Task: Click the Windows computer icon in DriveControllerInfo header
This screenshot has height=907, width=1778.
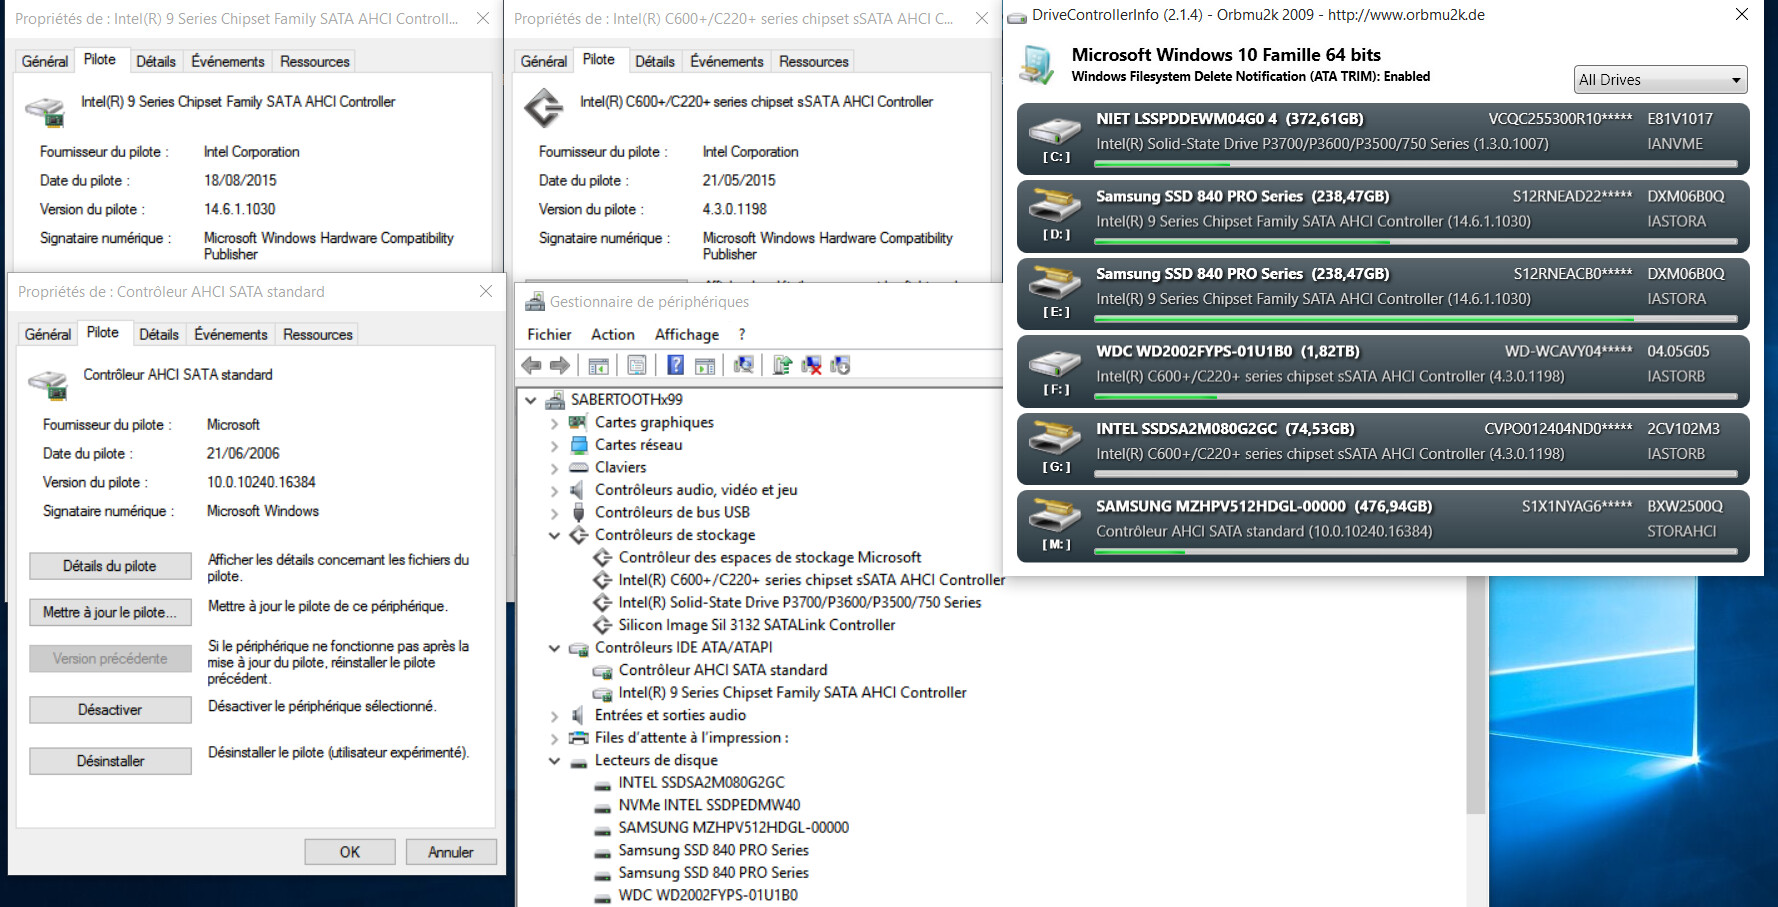Action: 1037,65
